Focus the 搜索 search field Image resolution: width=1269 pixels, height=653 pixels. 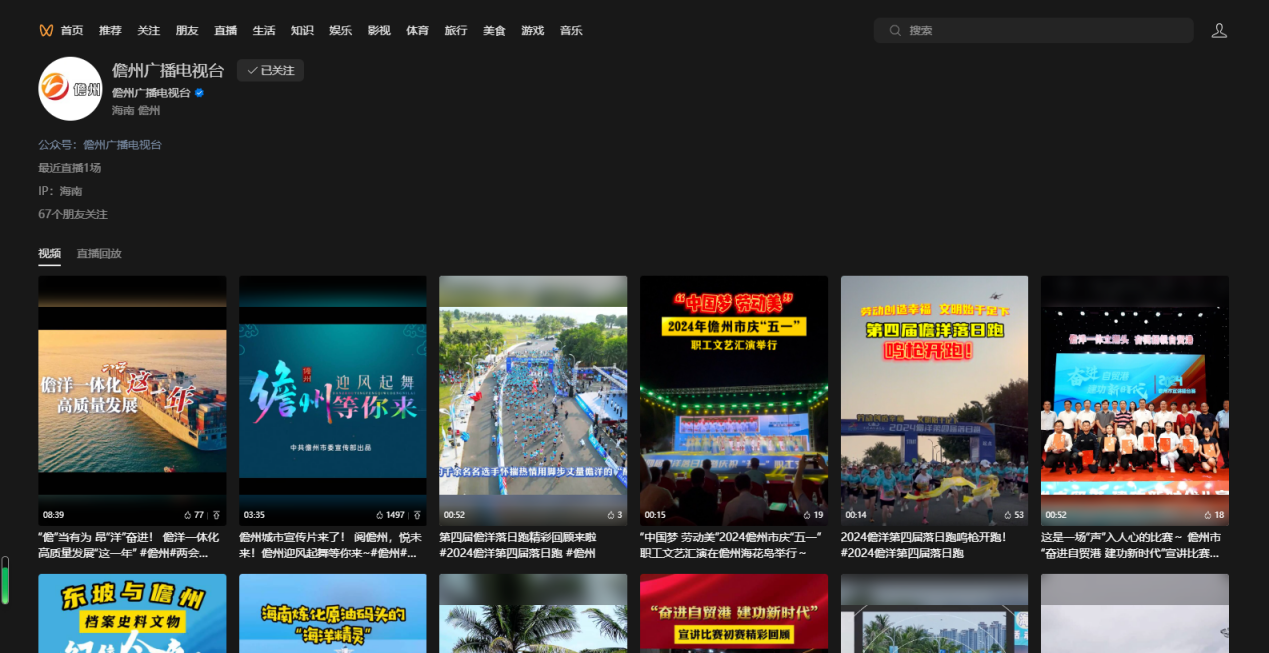(x=1034, y=31)
